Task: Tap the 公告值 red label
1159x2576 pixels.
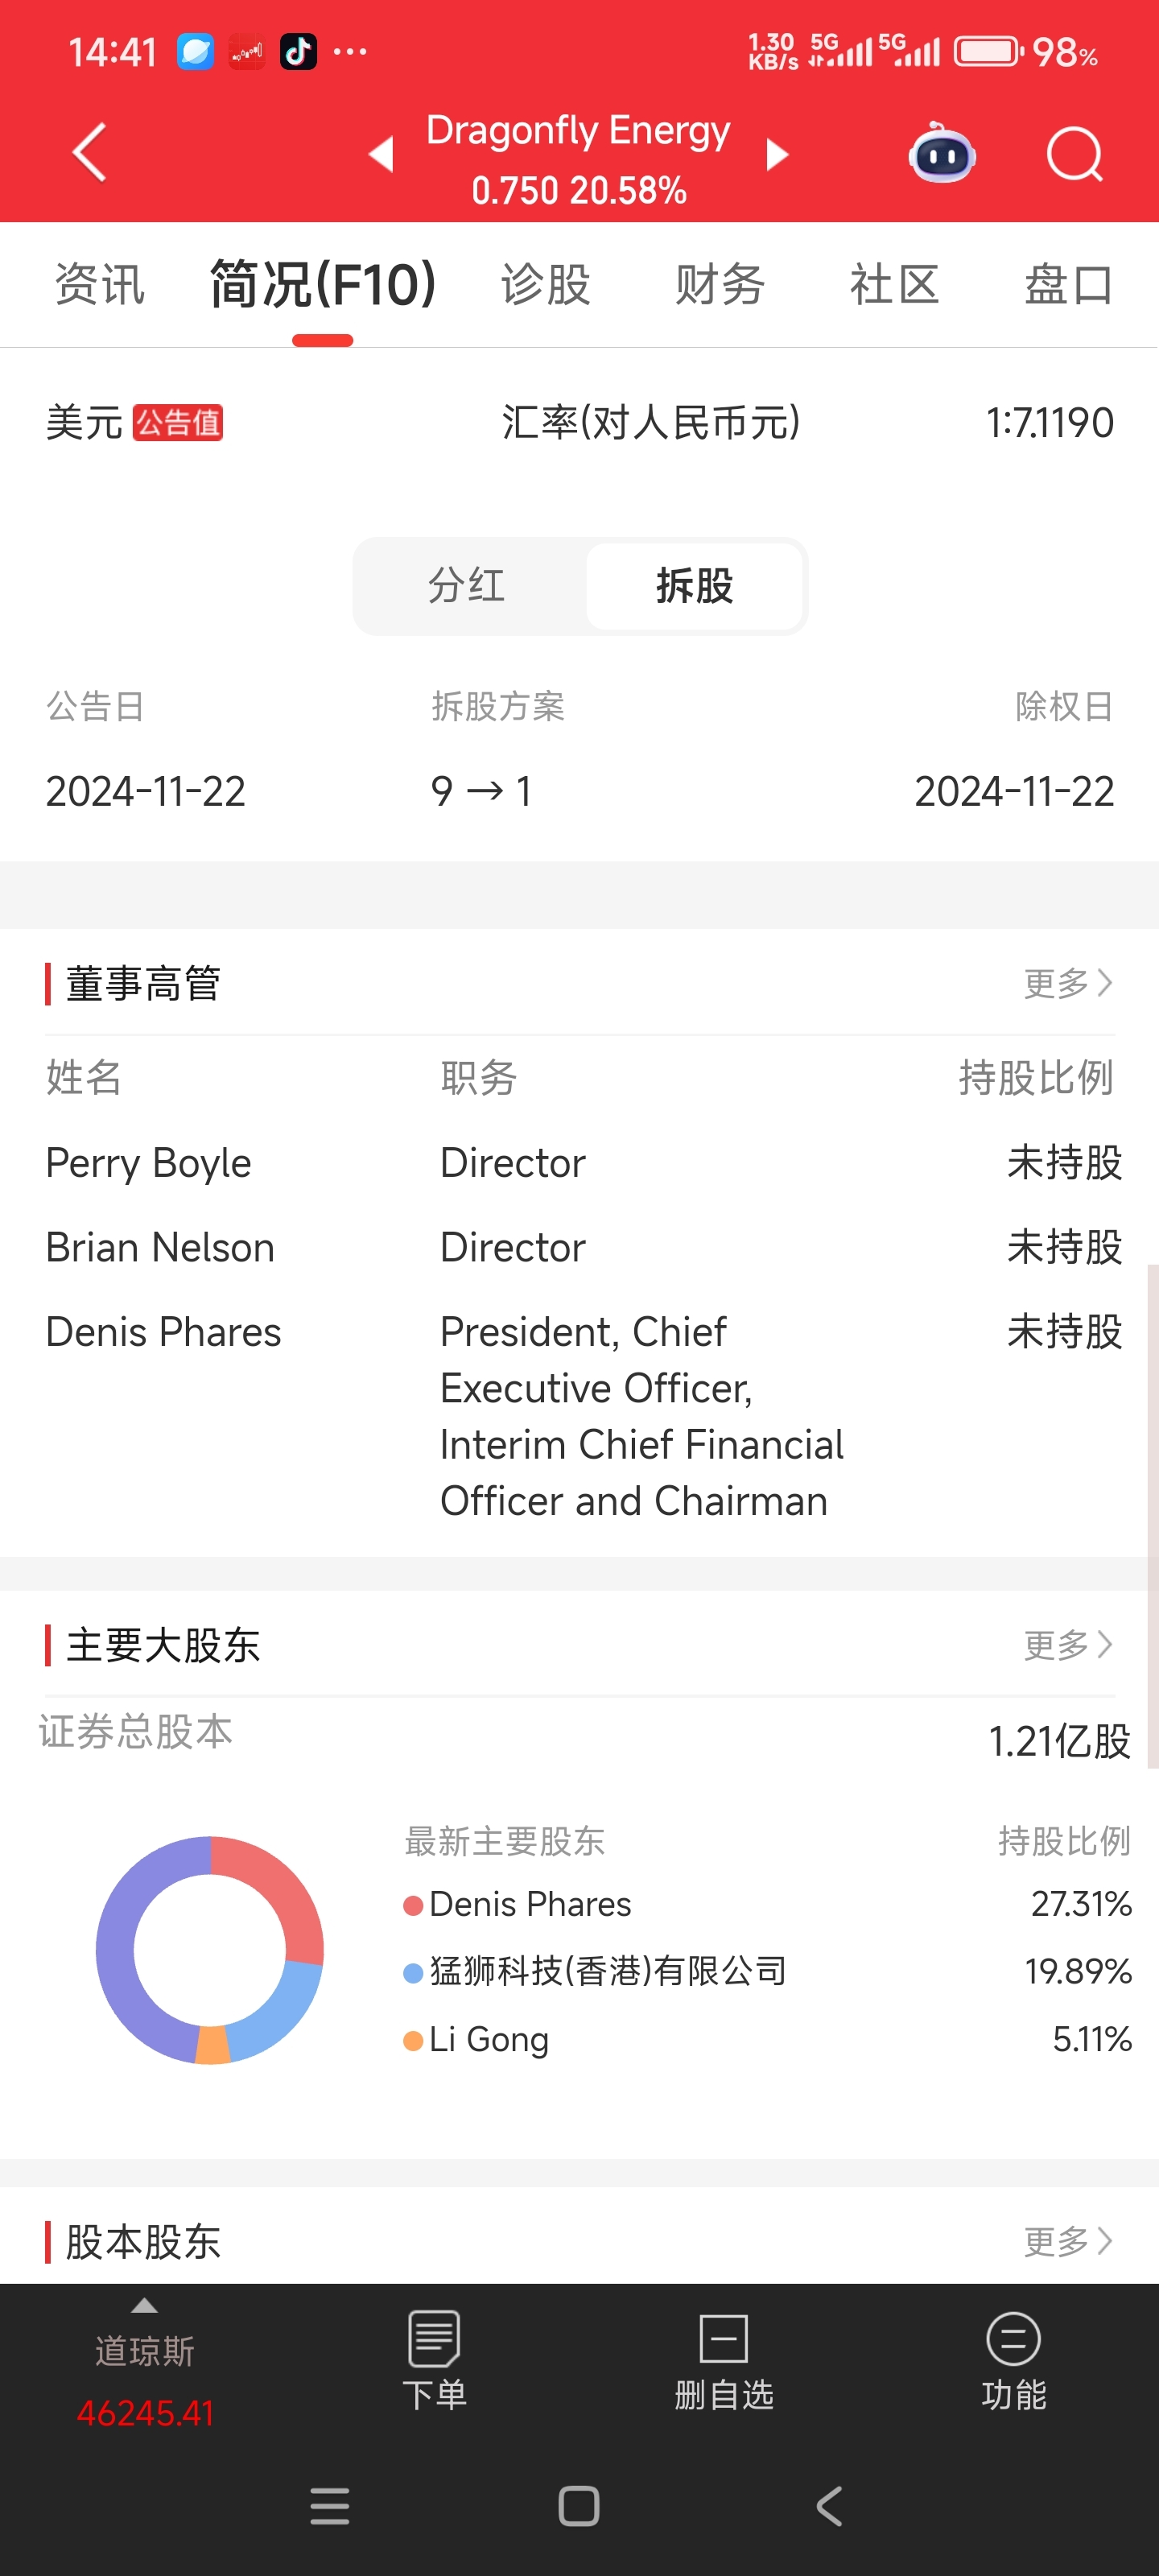Action: click(178, 423)
